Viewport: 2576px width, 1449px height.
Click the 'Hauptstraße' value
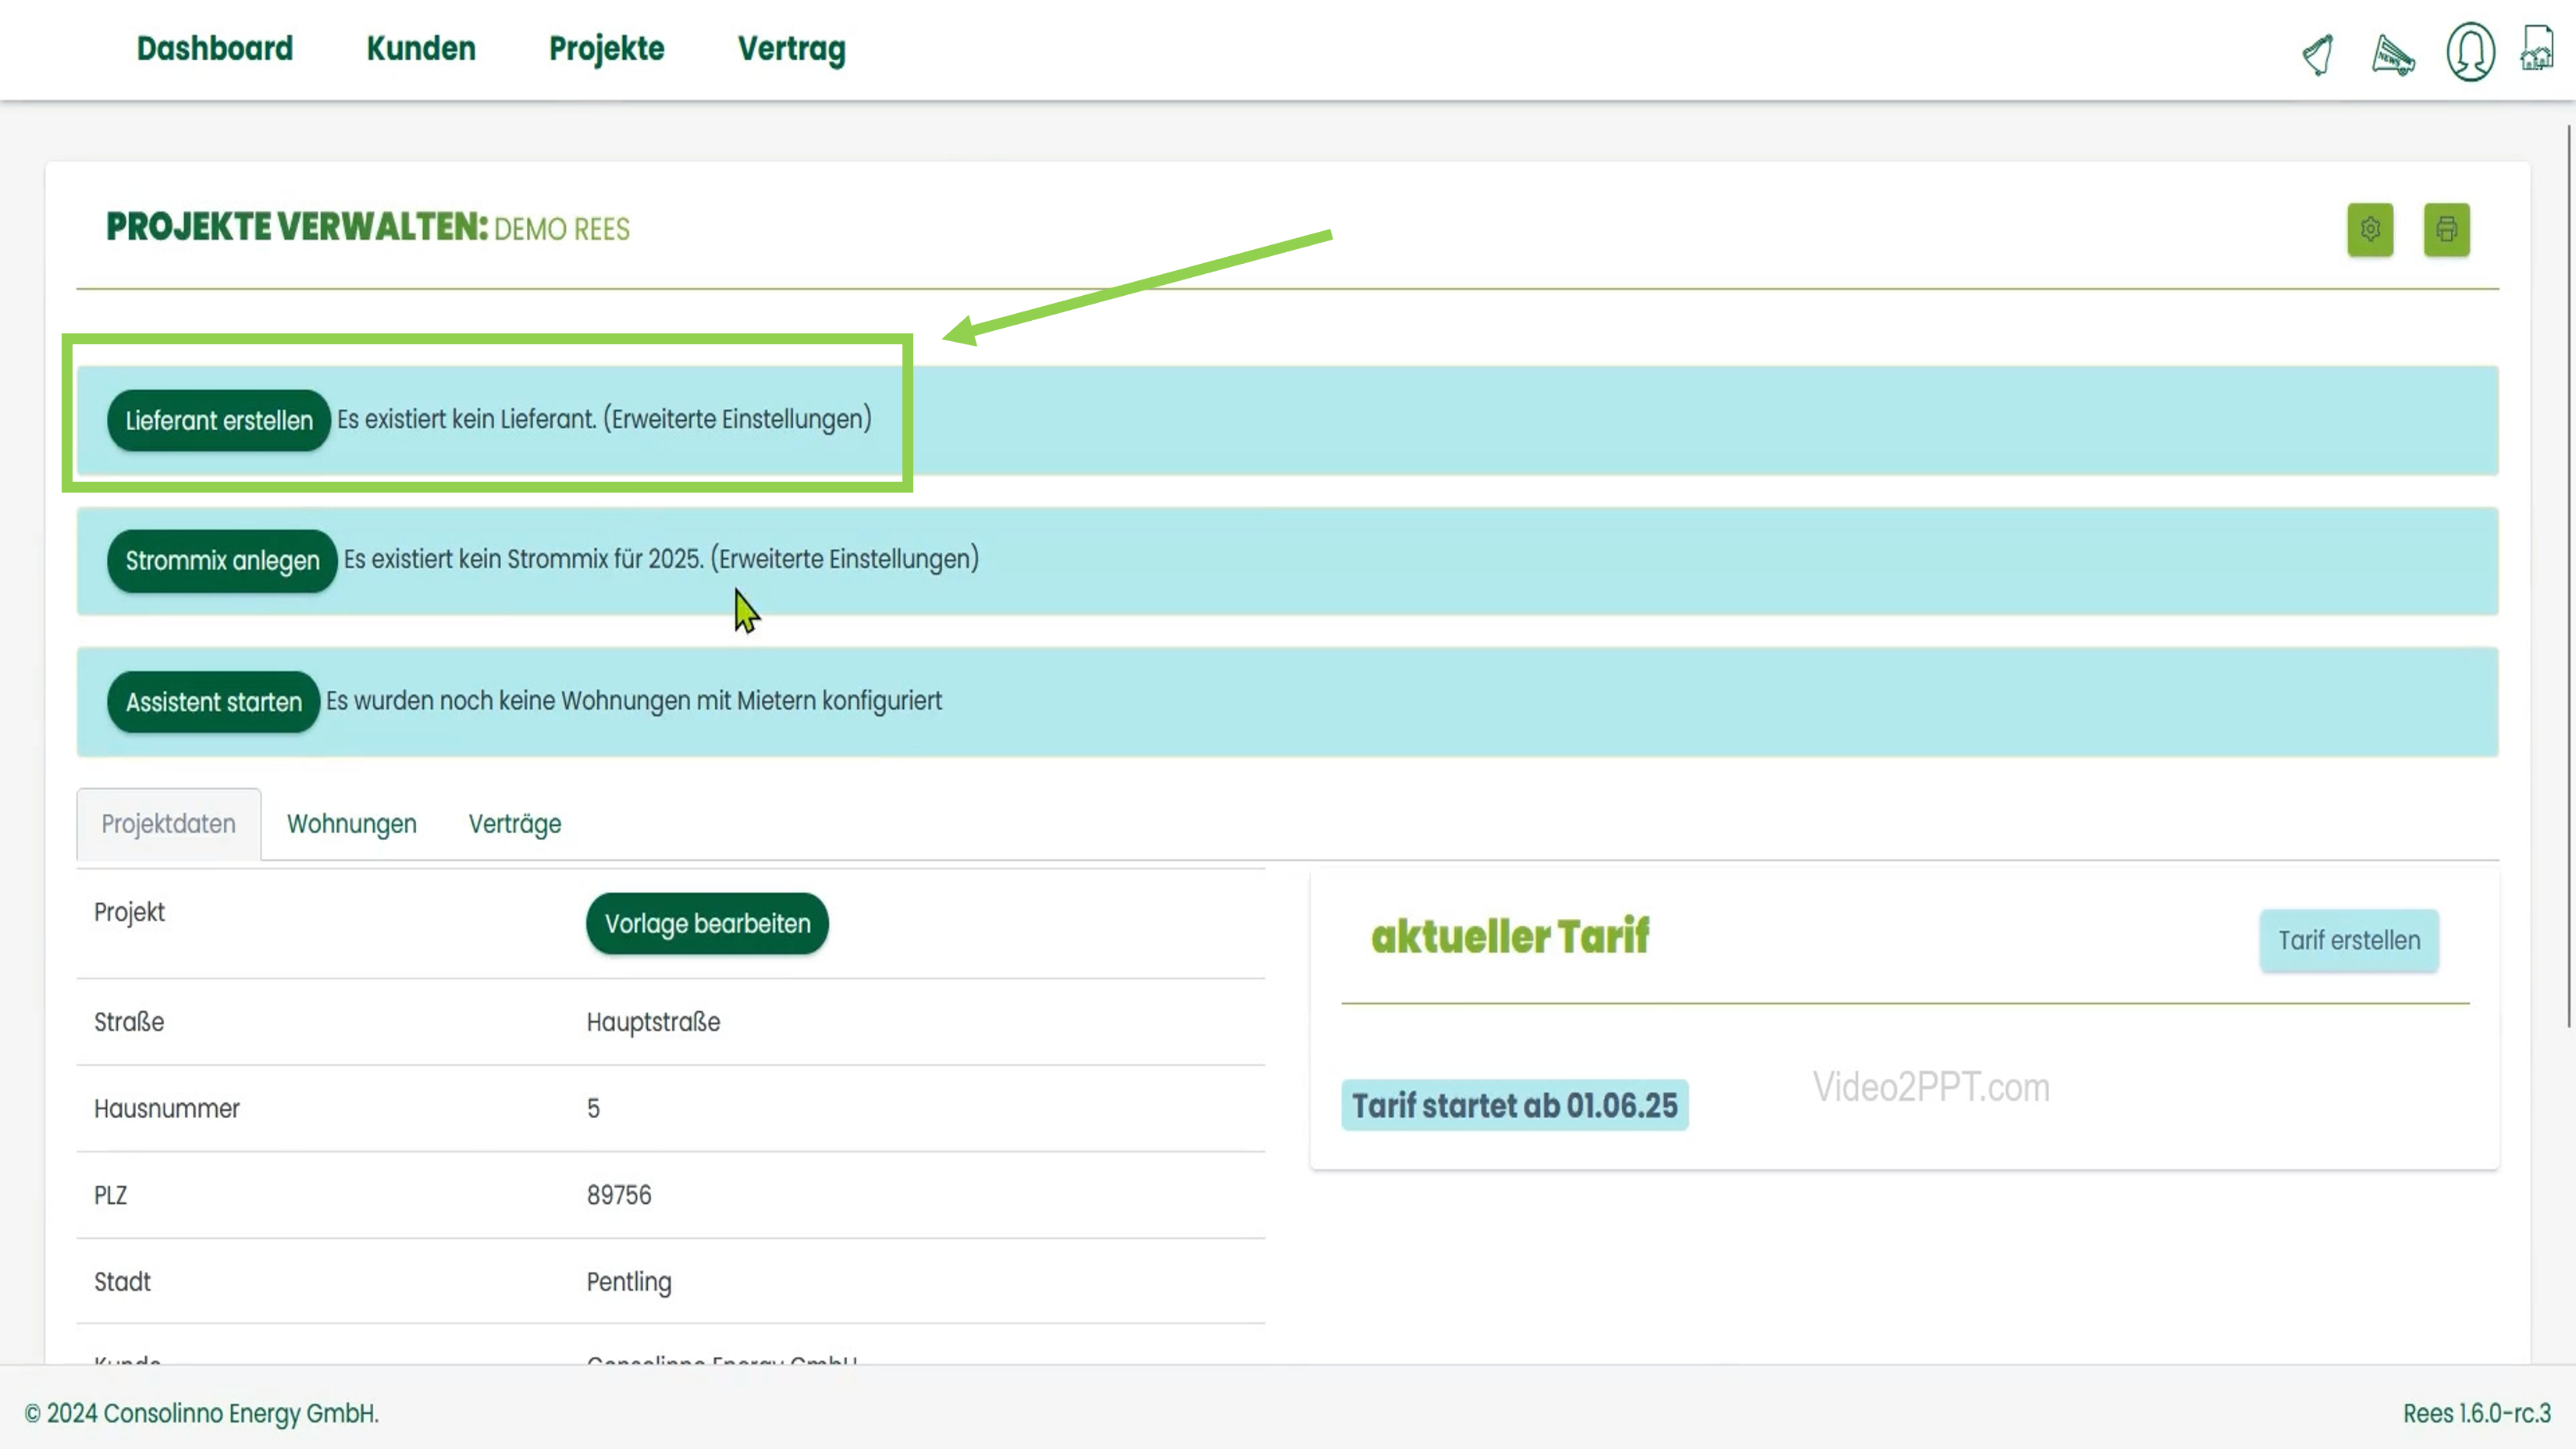point(653,1022)
